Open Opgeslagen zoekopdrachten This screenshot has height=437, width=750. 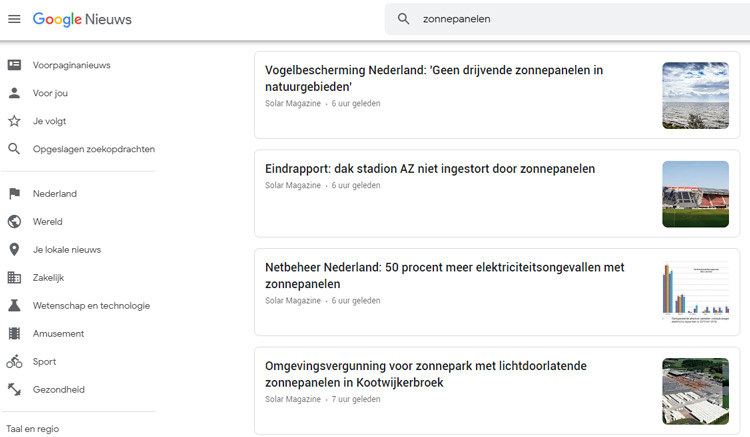click(94, 149)
